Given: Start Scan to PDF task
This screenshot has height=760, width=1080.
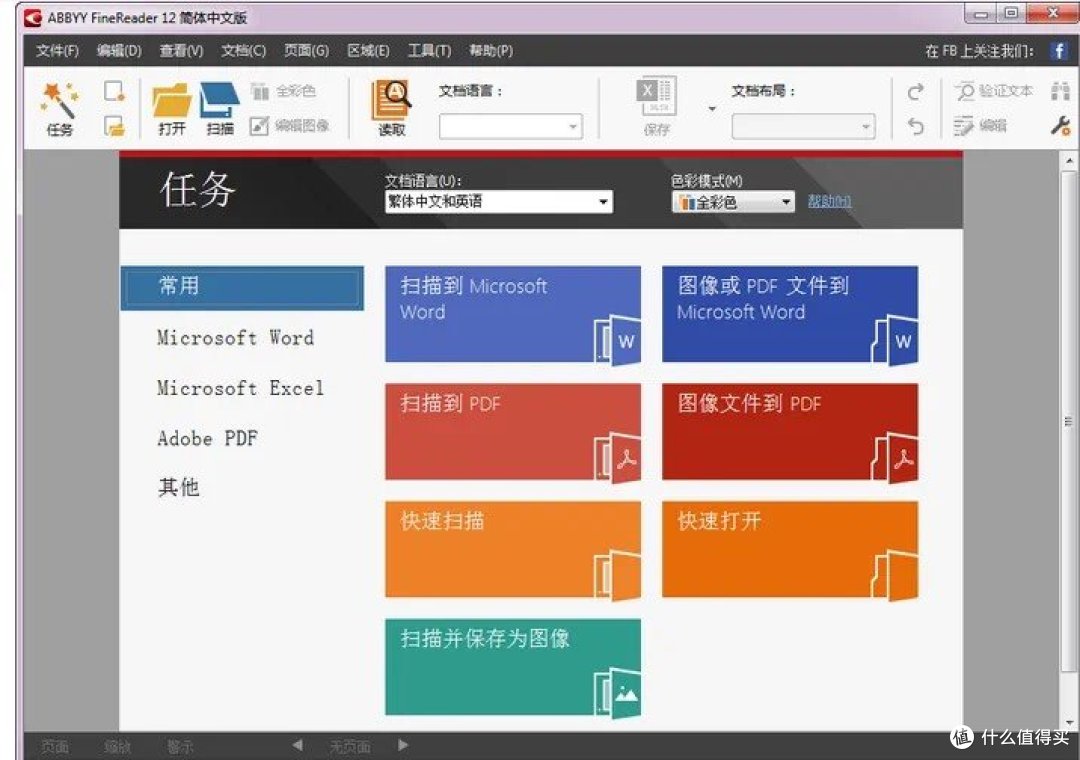Looking at the screenshot, I should [x=512, y=431].
